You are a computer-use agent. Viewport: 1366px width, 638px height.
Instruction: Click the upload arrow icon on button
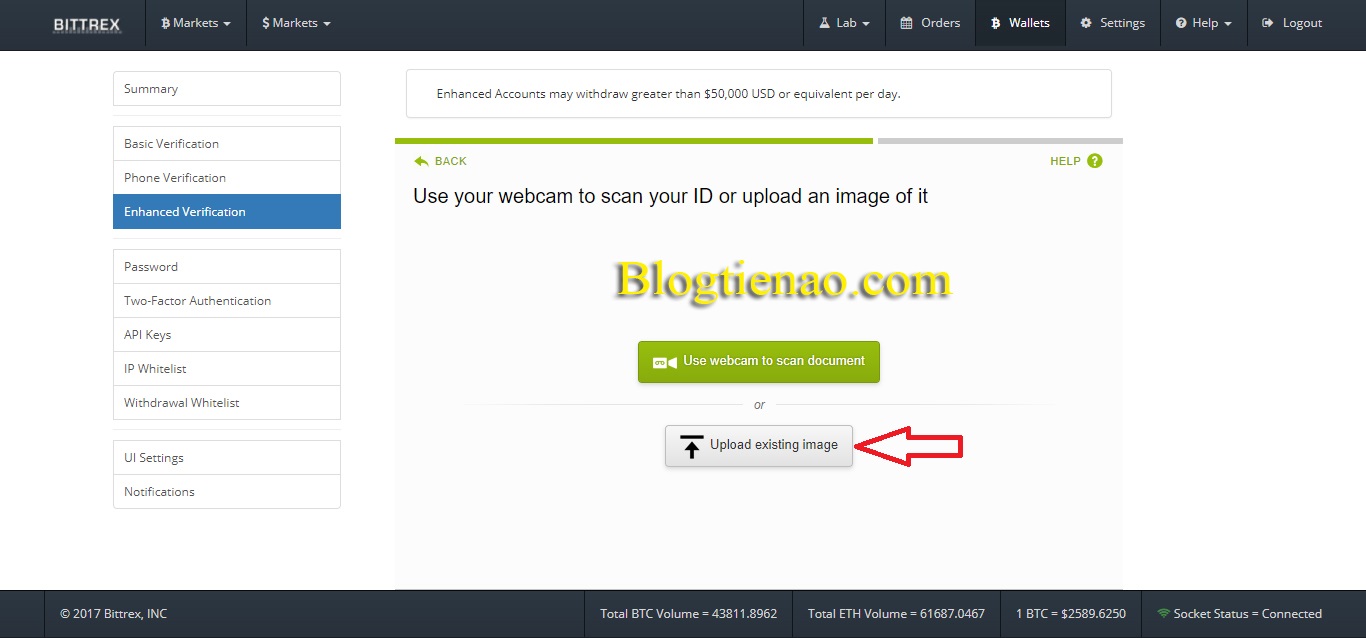691,446
